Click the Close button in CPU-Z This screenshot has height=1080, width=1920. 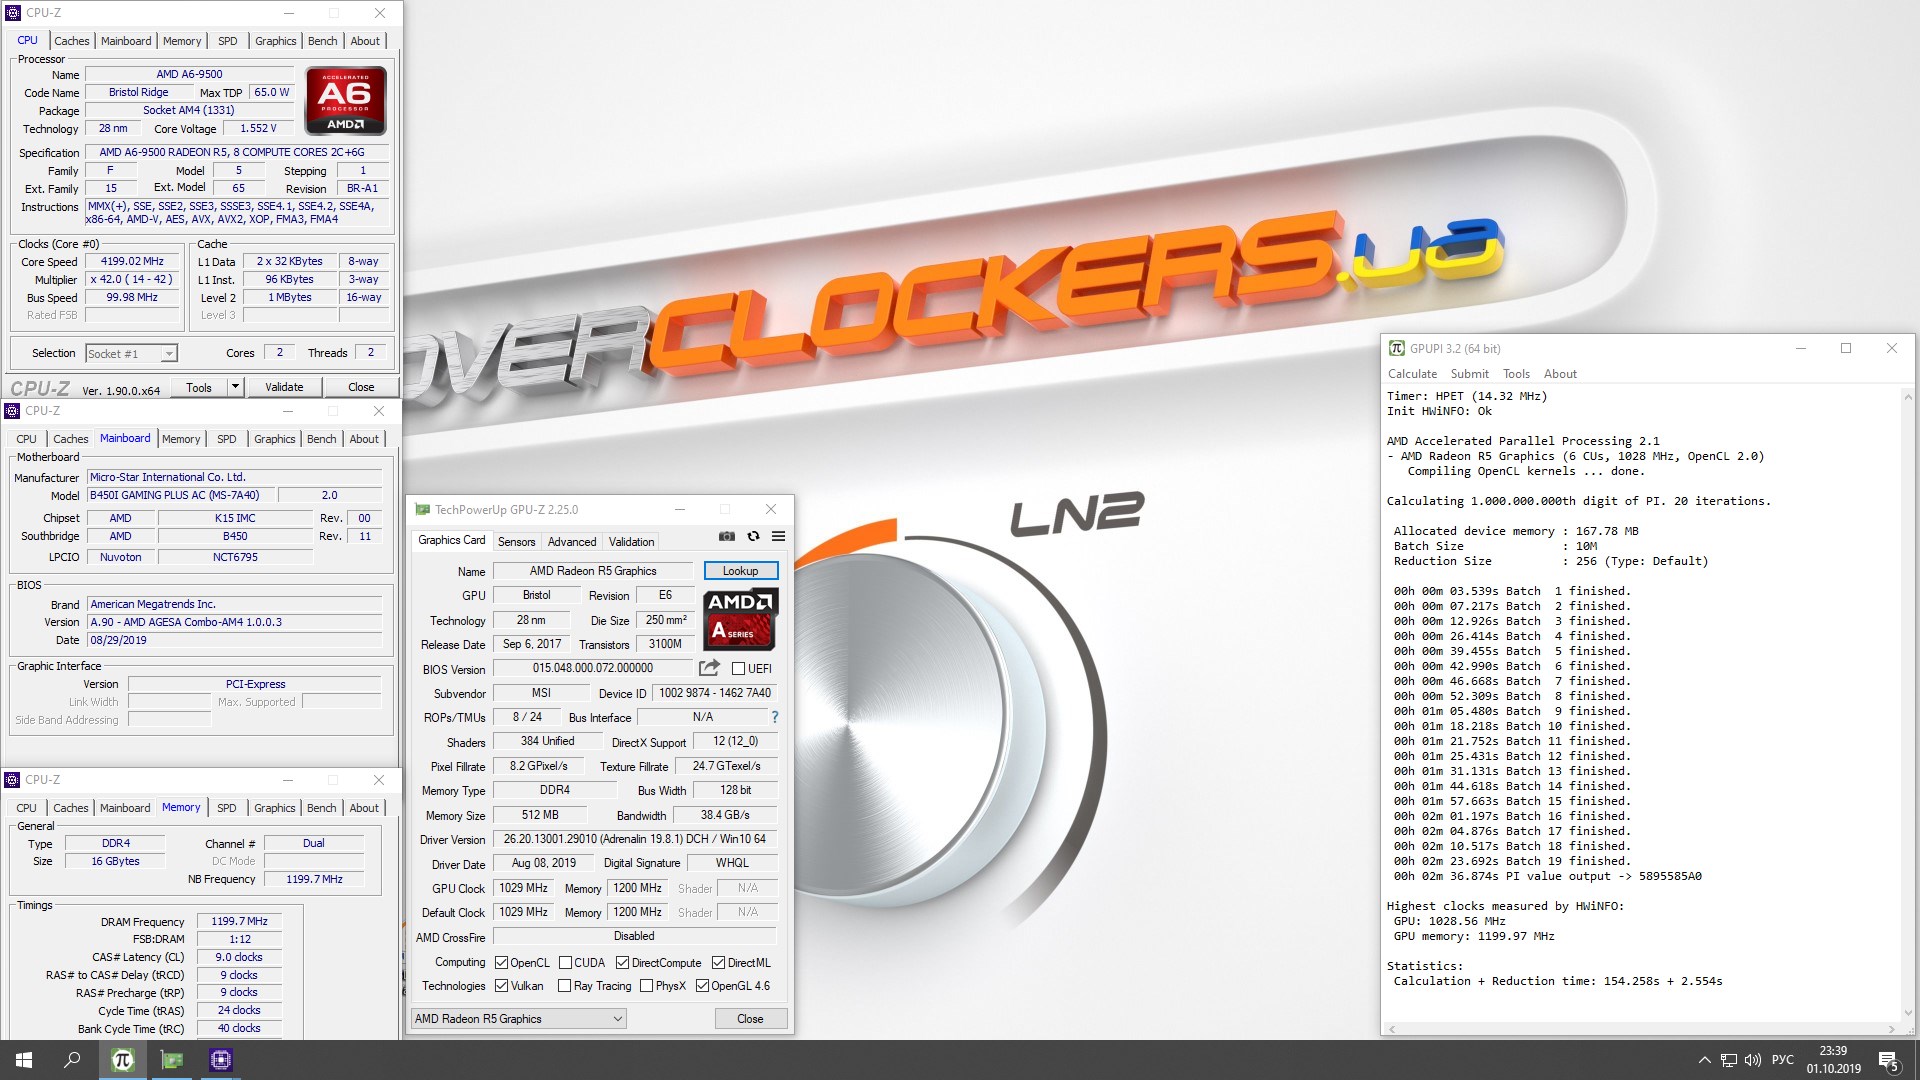[x=361, y=387]
